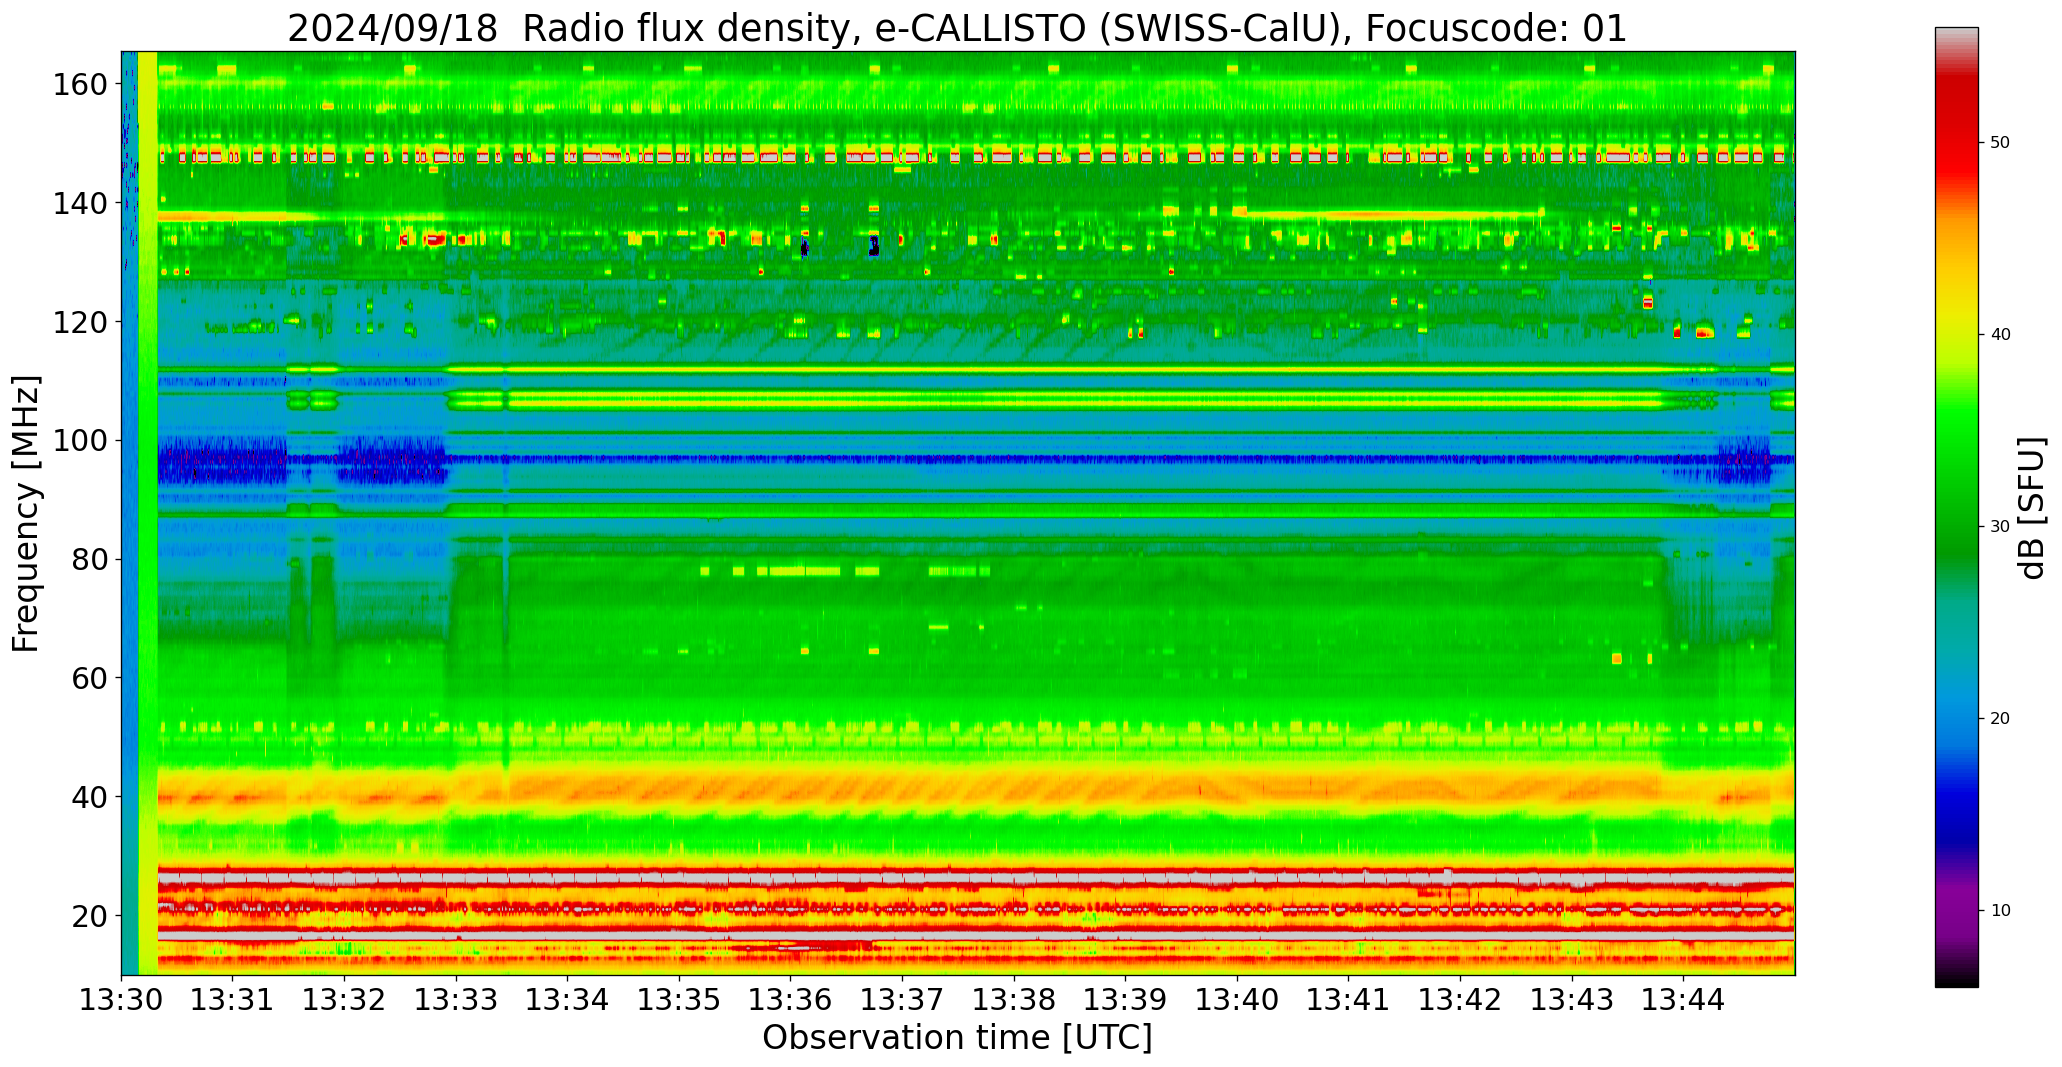The image size is (2062, 1067).
Task: Click the 13:34 time tick label
Action: (568, 1000)
